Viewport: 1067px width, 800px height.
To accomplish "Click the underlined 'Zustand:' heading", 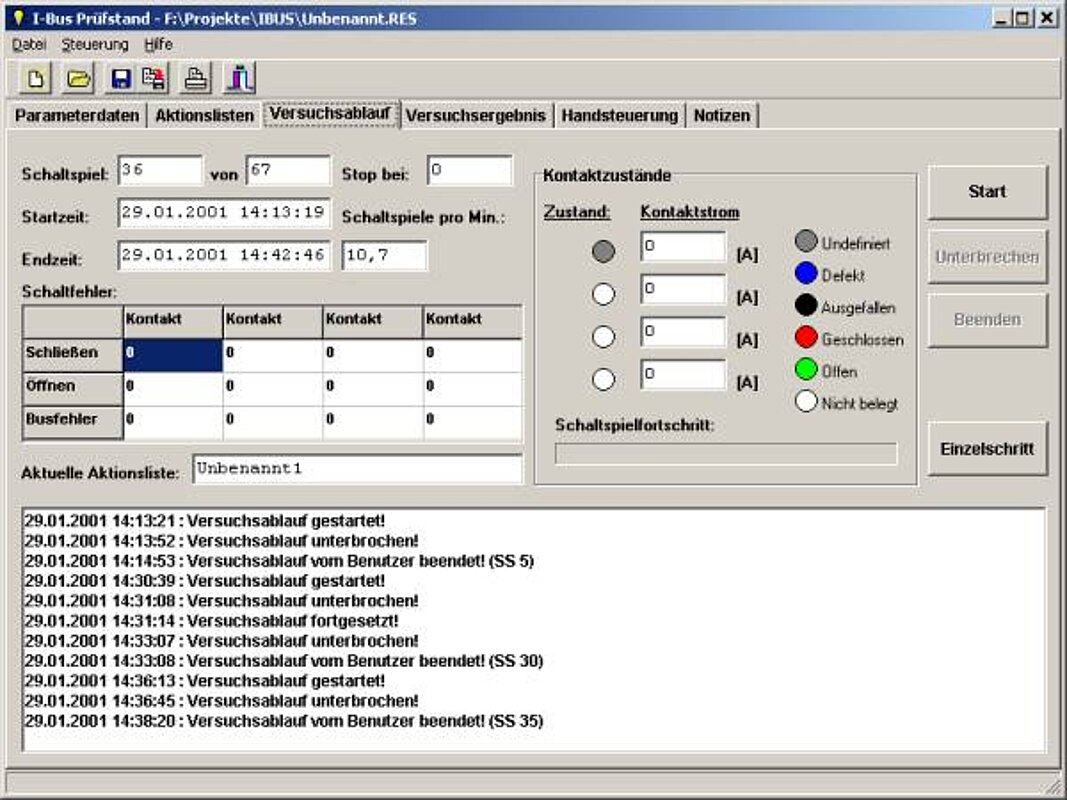I will (x=577, y=212).
